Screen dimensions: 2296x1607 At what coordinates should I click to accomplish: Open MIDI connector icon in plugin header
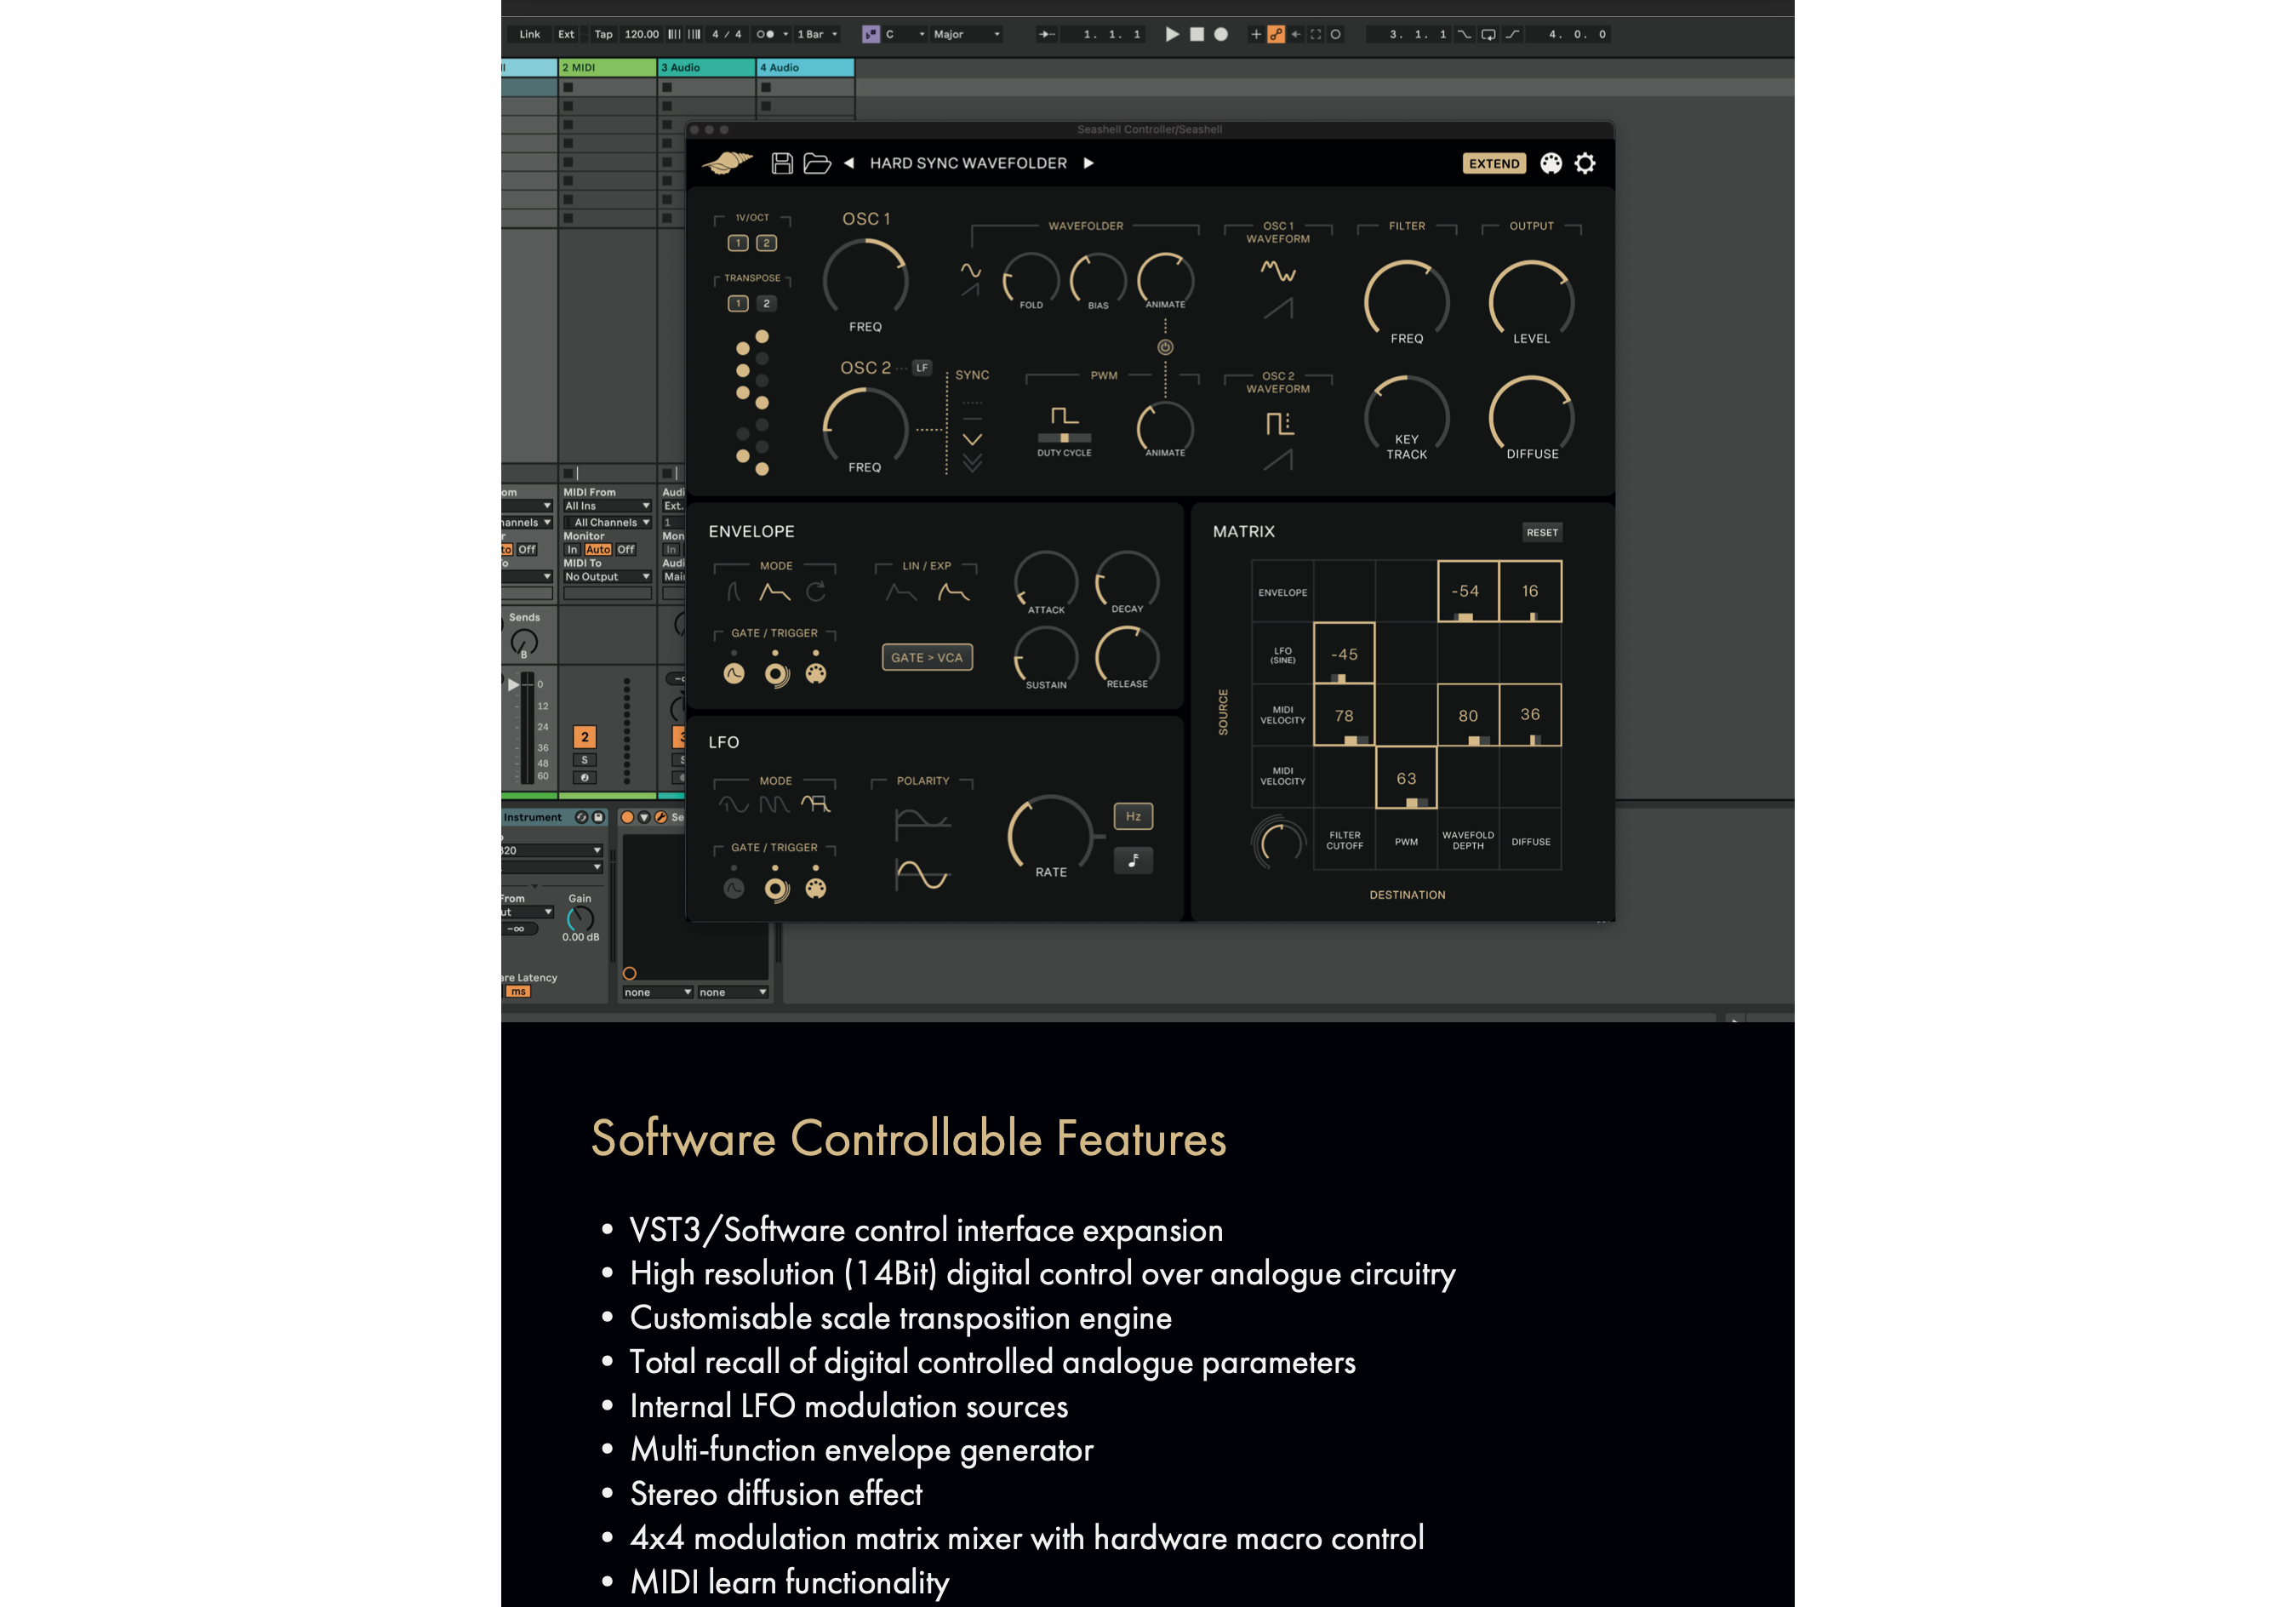[x=1551, y=163]
